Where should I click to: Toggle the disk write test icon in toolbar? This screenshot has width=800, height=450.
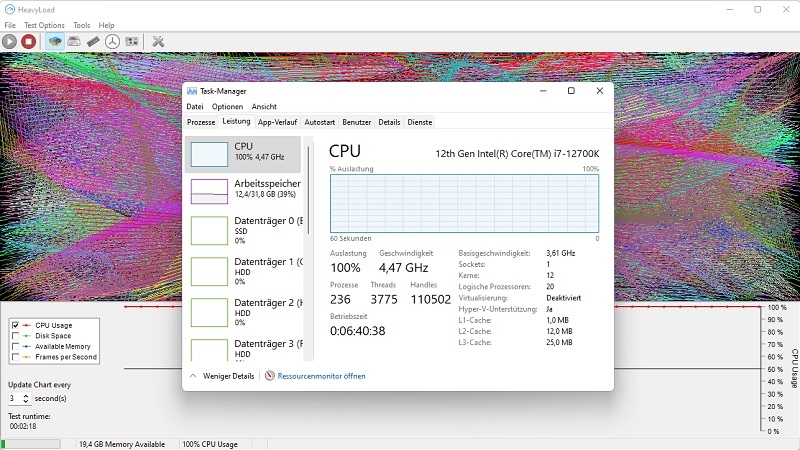[74, 41]
